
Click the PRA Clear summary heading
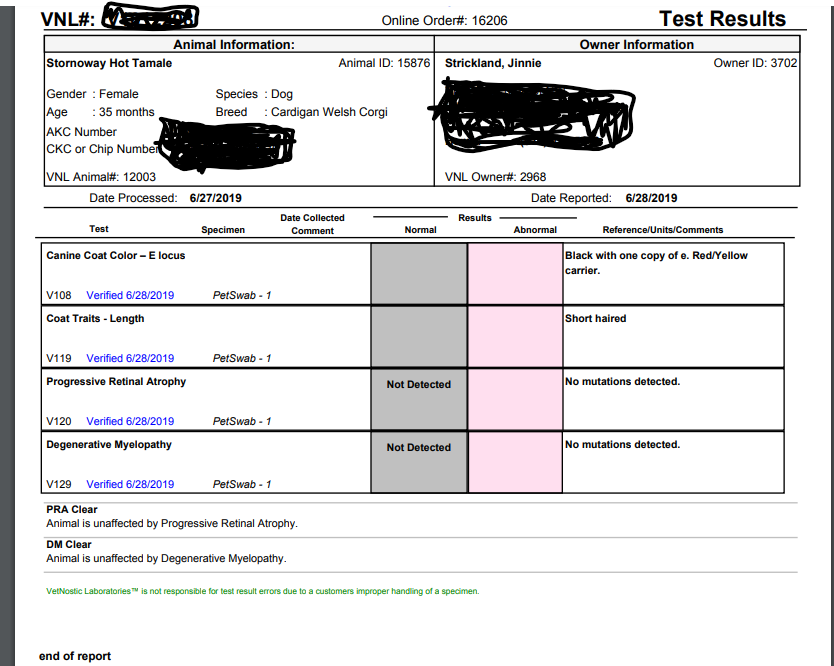(x=72, y=509)
